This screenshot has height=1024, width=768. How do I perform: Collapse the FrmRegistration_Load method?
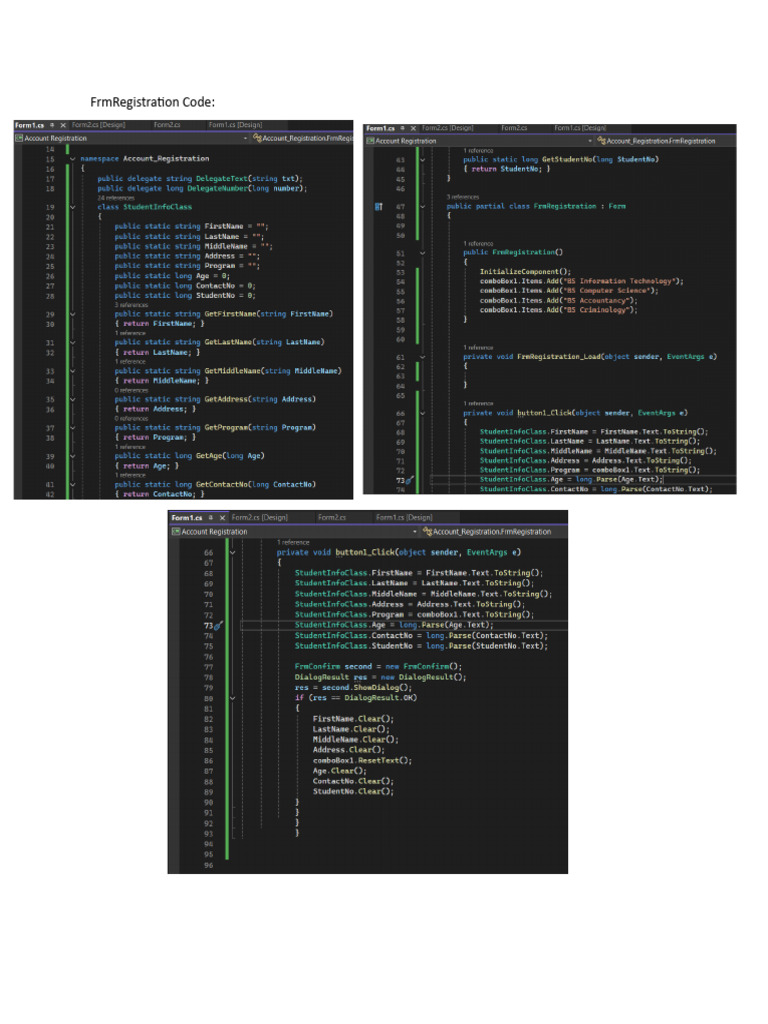(x=422, y=357)
